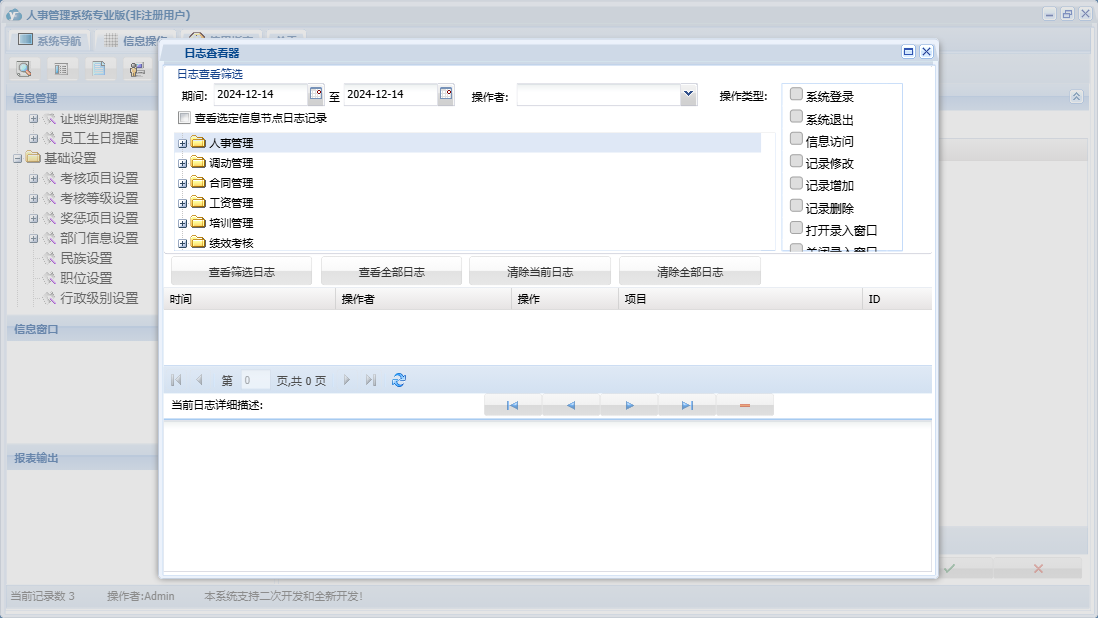Screen dimensions: 1098x618
Task: Select 行政级别设置 in sidebar tree
Action: [x=99, y=298]
